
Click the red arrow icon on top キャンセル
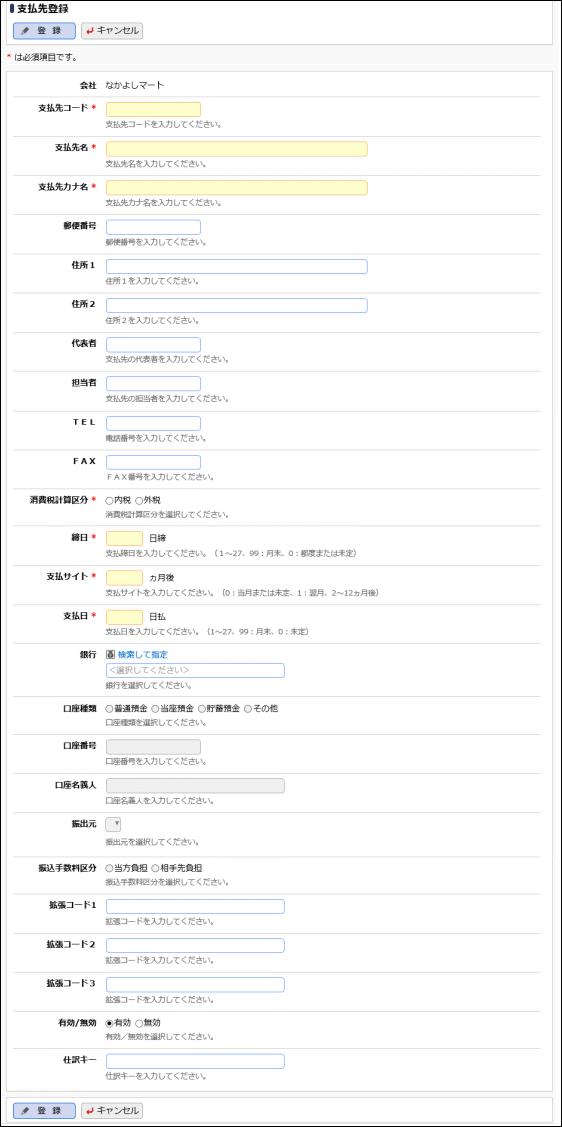tap(90, 31)
